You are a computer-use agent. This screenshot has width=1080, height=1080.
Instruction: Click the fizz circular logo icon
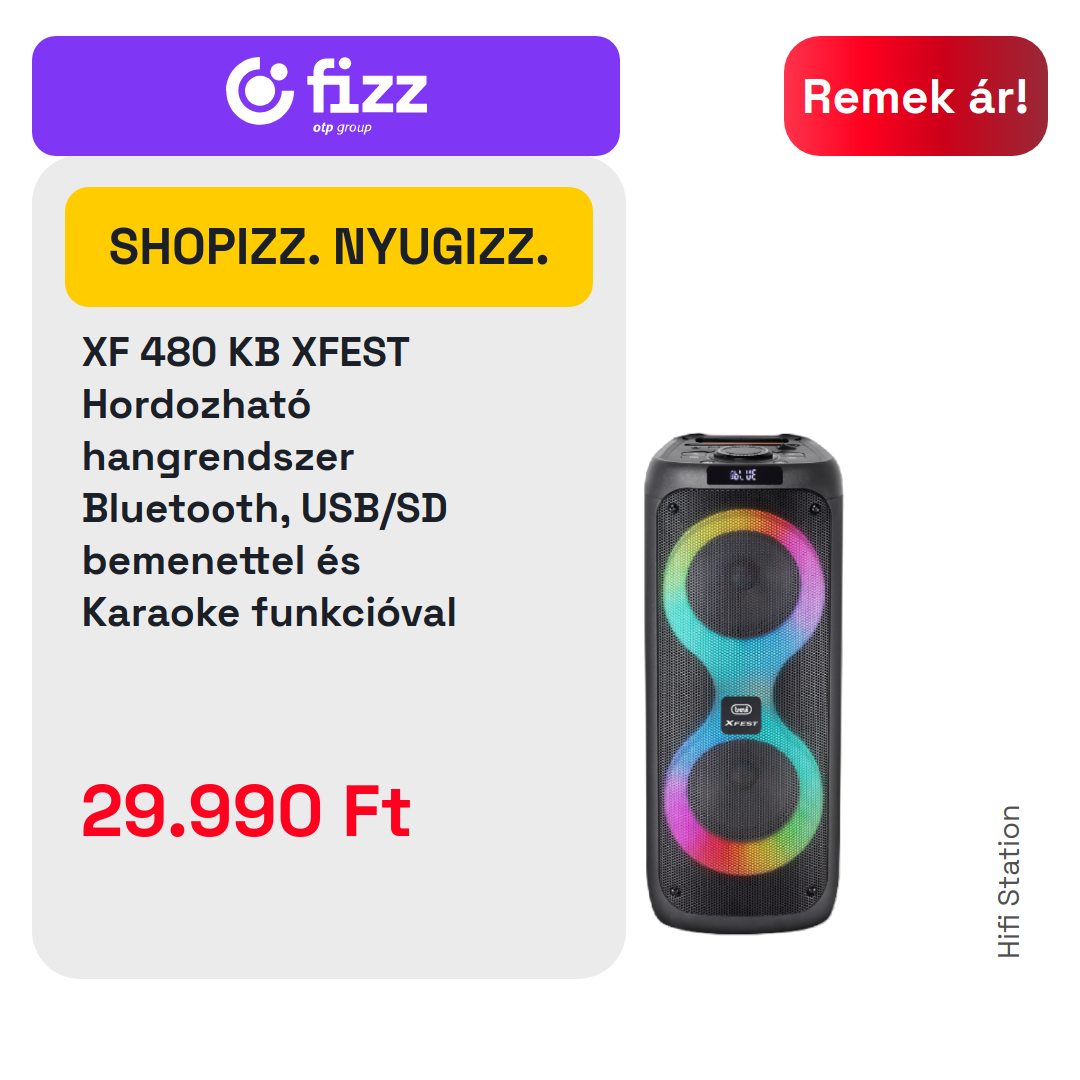pos(260,91)
